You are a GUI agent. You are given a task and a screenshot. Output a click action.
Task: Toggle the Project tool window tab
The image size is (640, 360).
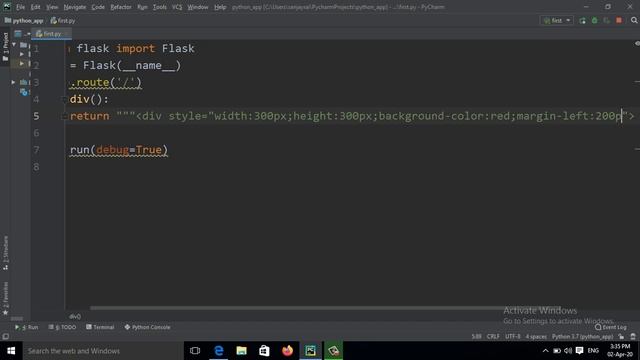5,47
